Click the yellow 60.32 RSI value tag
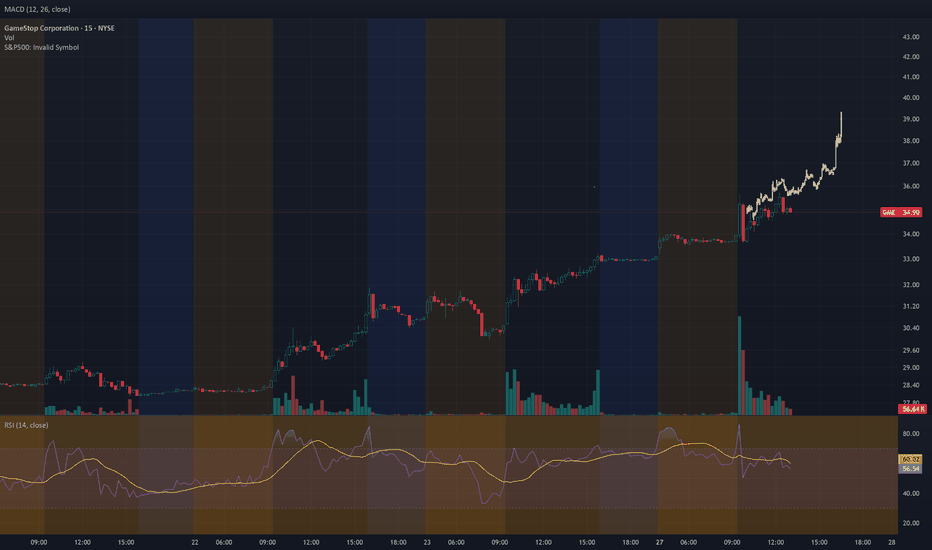Viewport: 932px width, 550px height. (911, 460)
